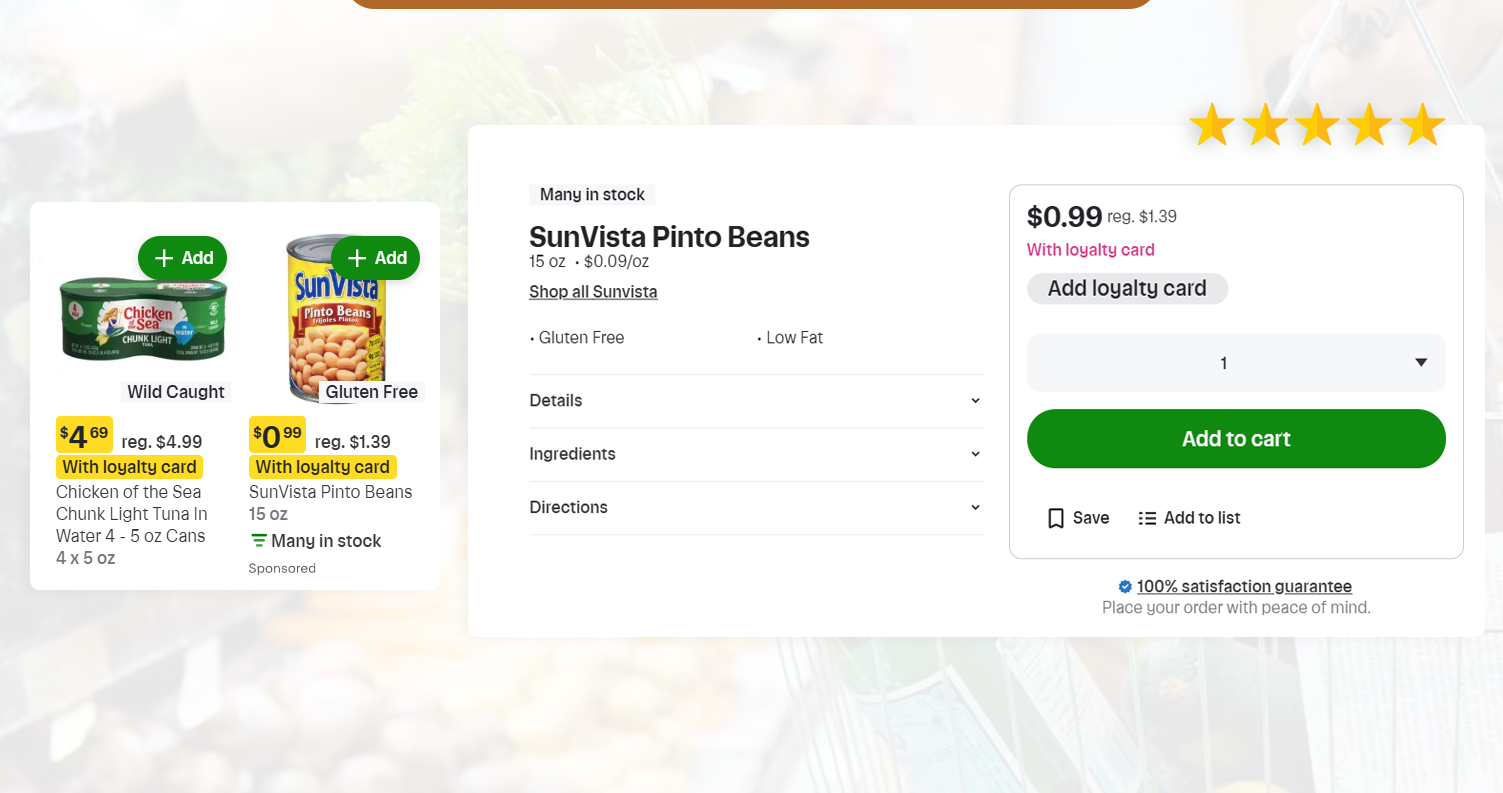Open the 100% satisfaction guarantee link
1503x793 pixels.
[x=1244, y=586]
